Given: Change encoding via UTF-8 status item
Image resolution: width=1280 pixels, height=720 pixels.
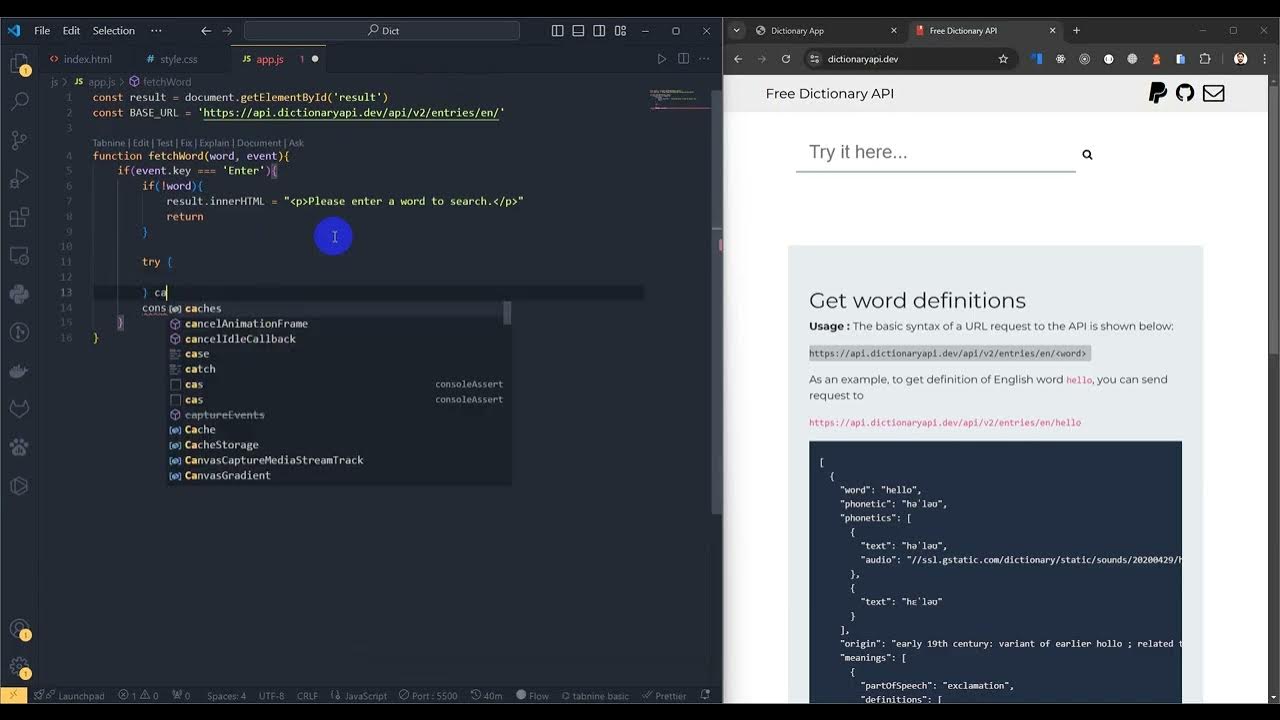Looking at the screenshot, I should coord(271,695).
